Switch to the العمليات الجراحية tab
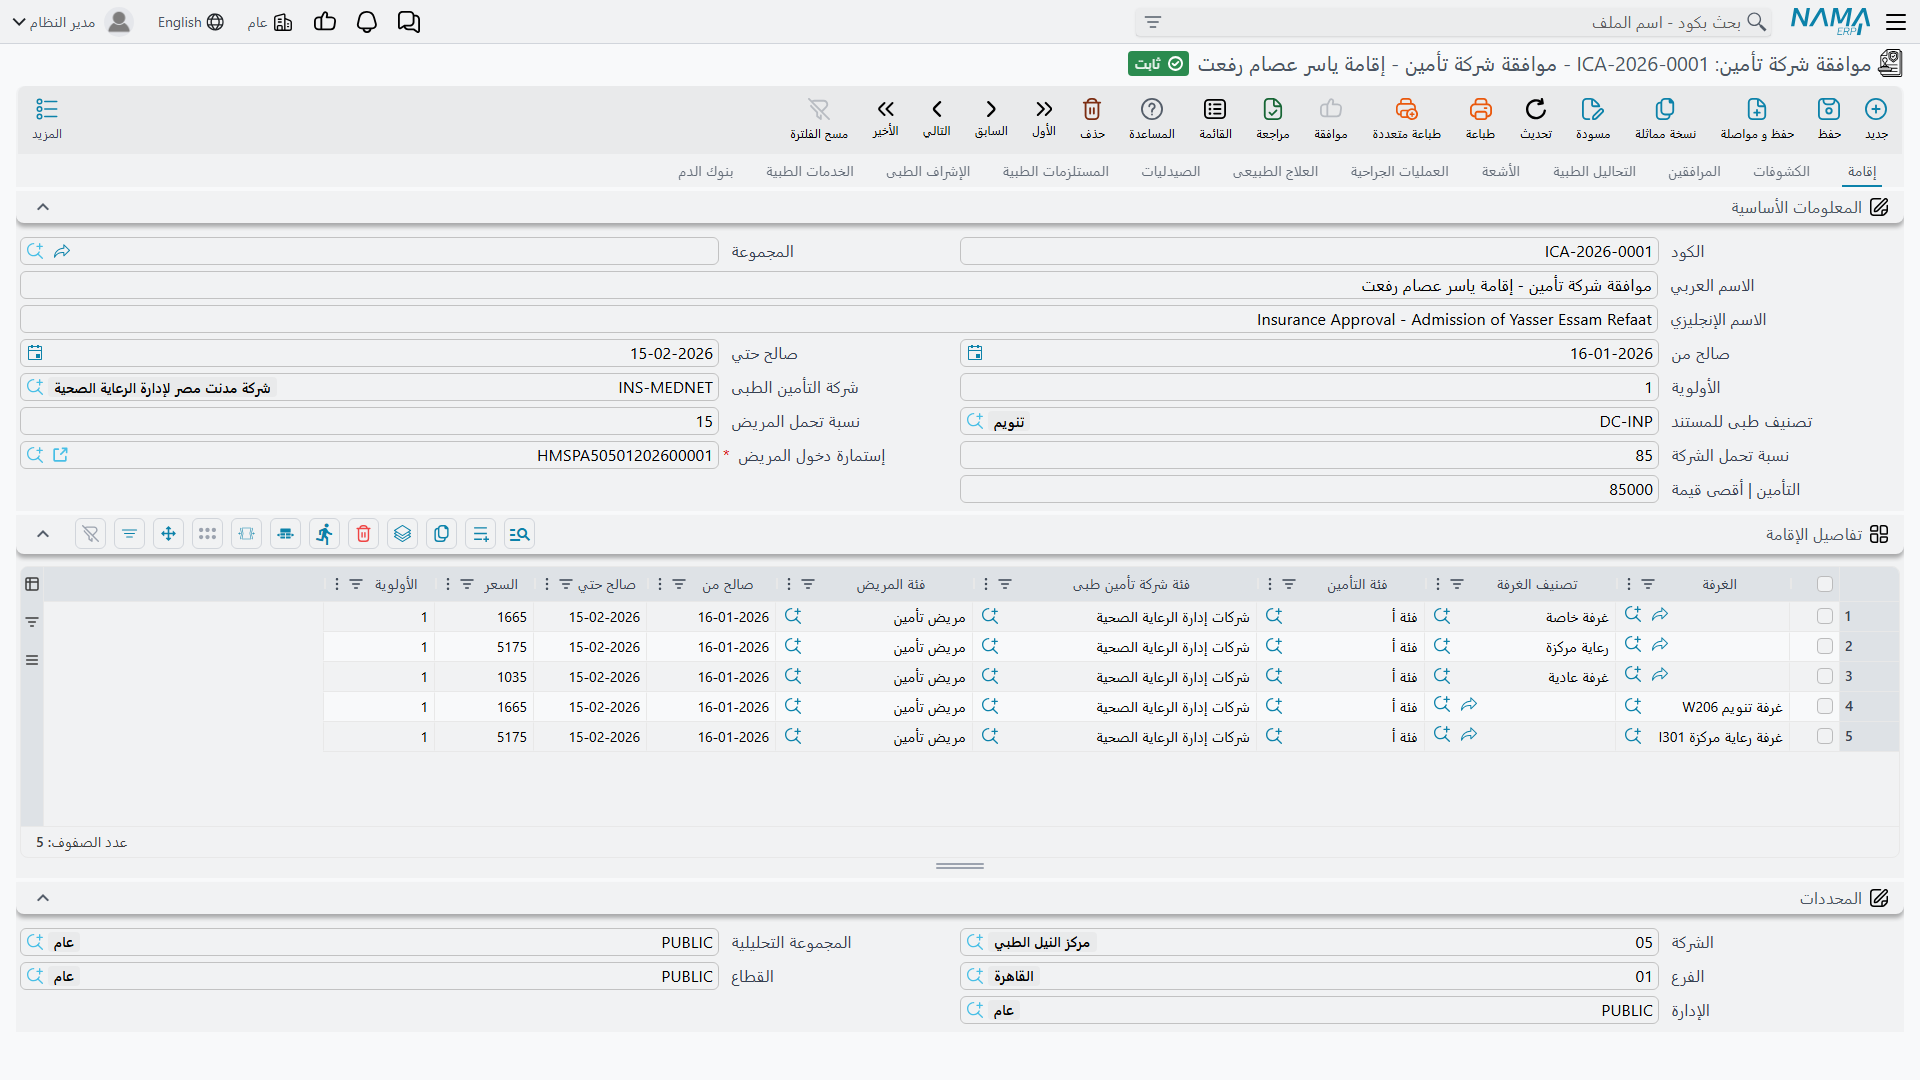The height and width of the screenshot is (1080, 1920). (x=1399, y=172)
